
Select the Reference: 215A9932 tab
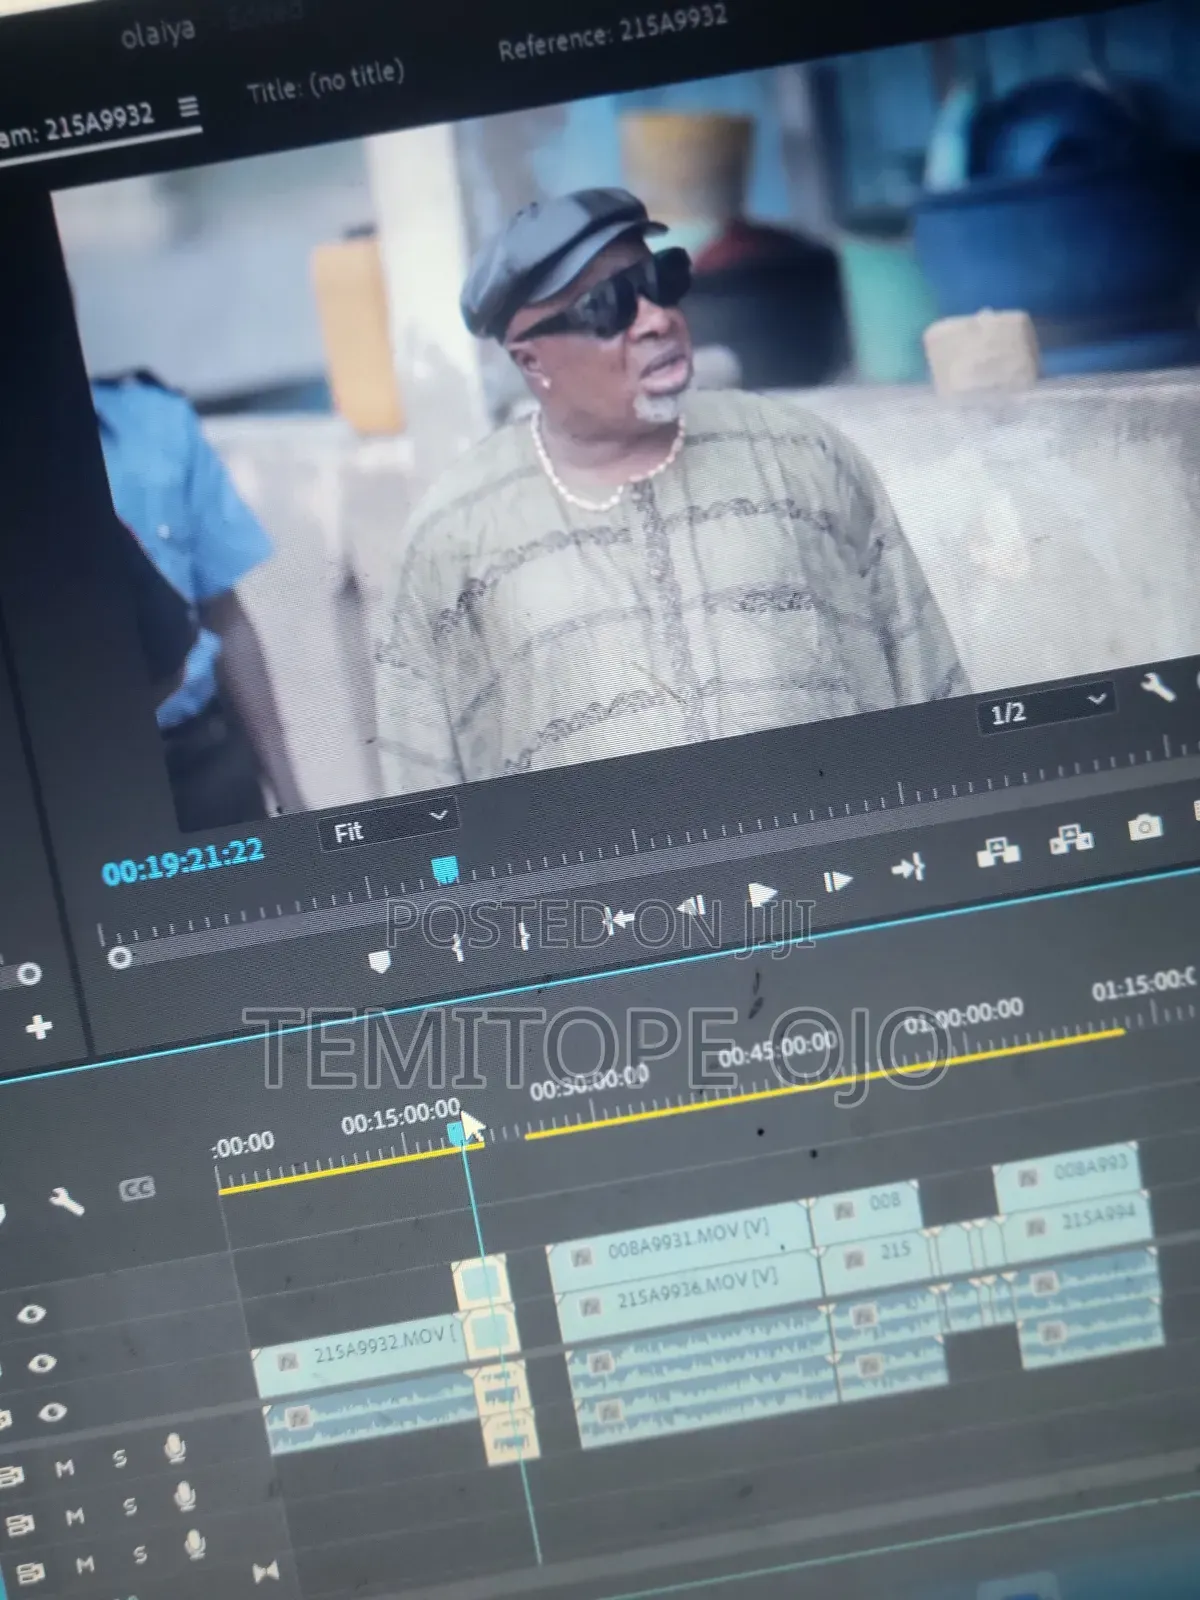point(612,31)
